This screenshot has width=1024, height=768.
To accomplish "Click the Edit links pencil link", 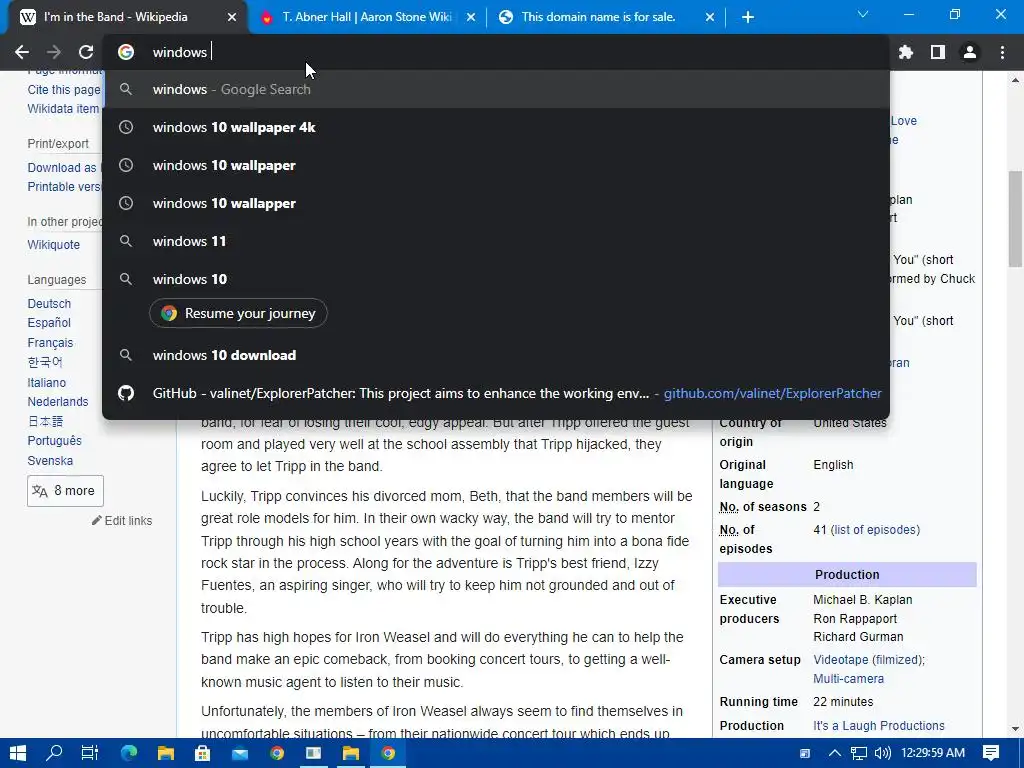I will pyautogui.click(x=122, y=520).
